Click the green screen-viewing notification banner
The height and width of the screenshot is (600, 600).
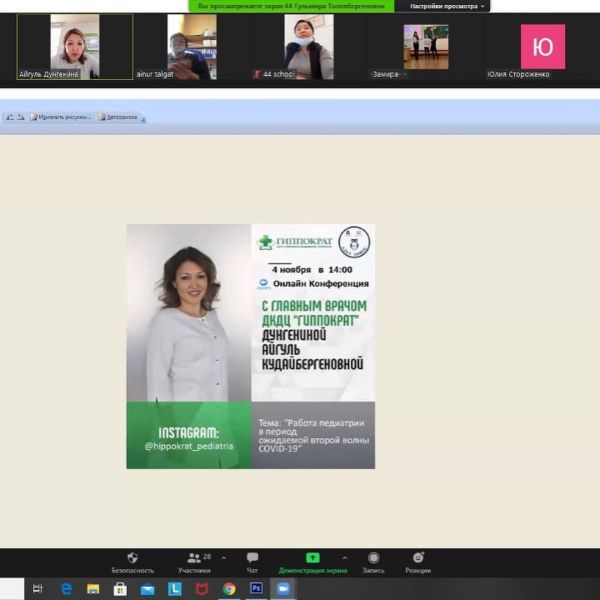click(291, 6)
